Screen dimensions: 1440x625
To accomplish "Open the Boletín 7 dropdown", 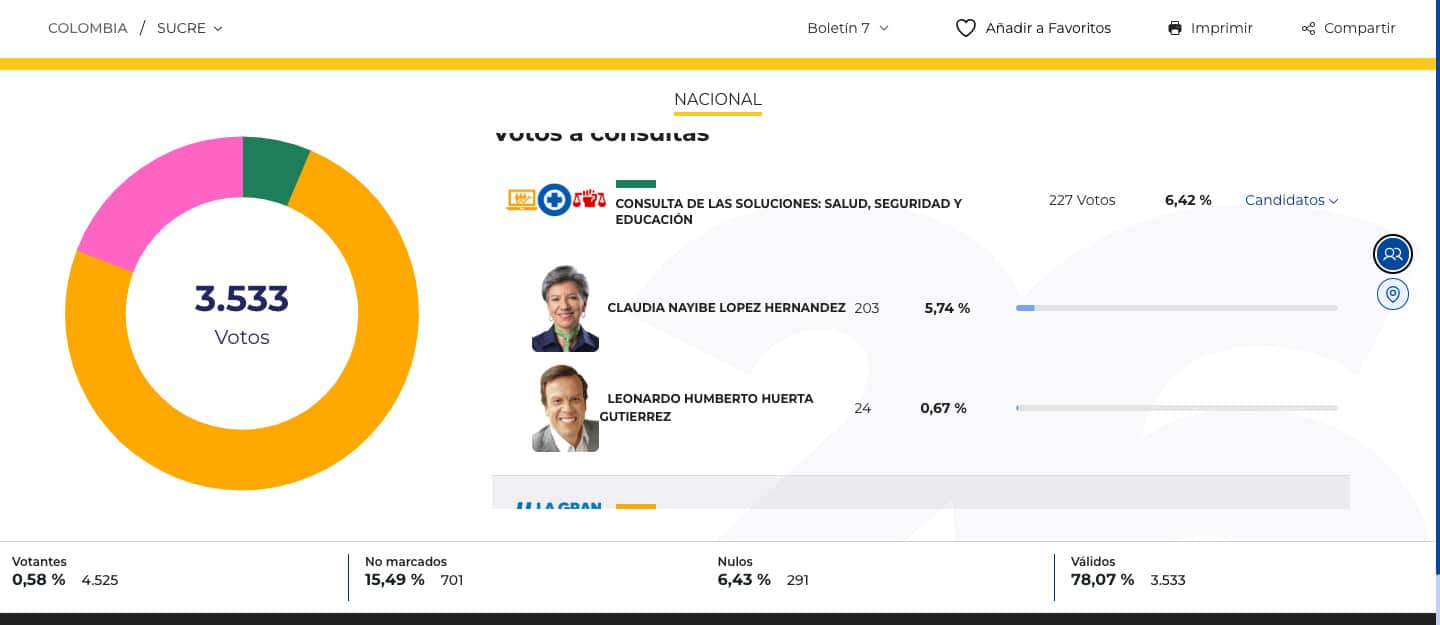I will (x=847, y=28).
